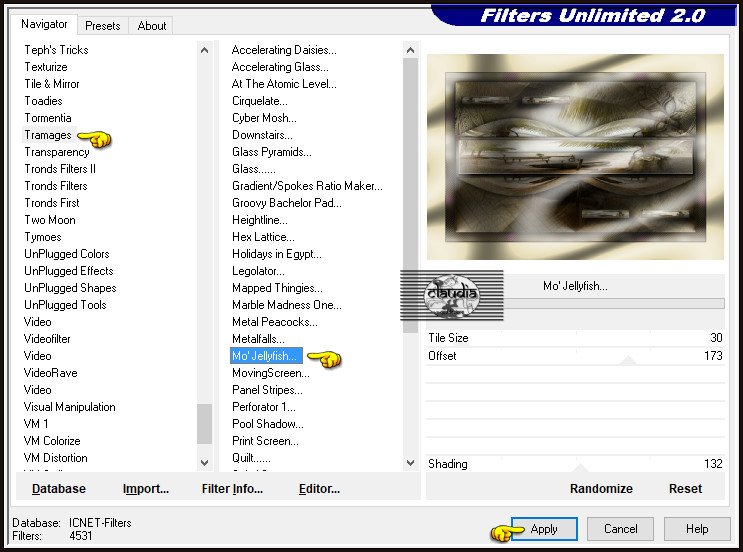Adjust the Offset slider
The width and height of the screenshot is (743, 552).
coord(575,356)
